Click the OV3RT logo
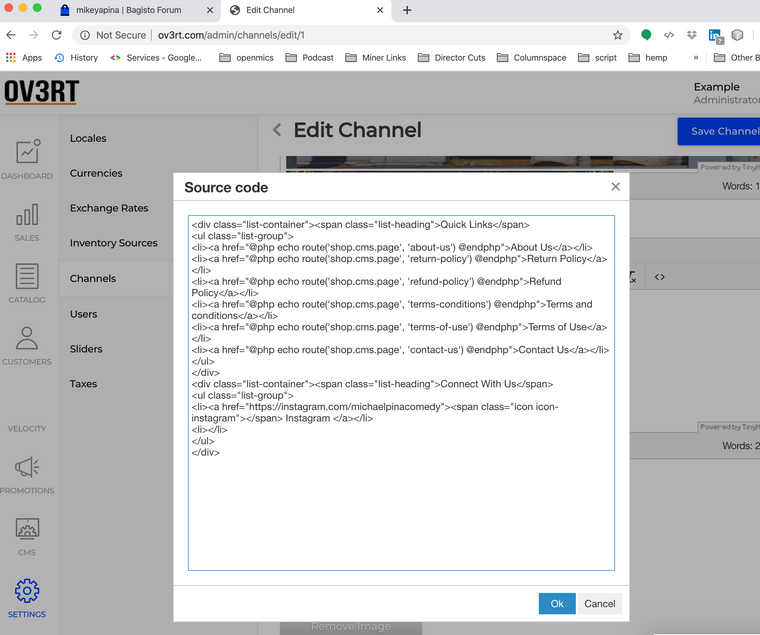This screenshot has height=635, width=760. (x=42, y=91)
